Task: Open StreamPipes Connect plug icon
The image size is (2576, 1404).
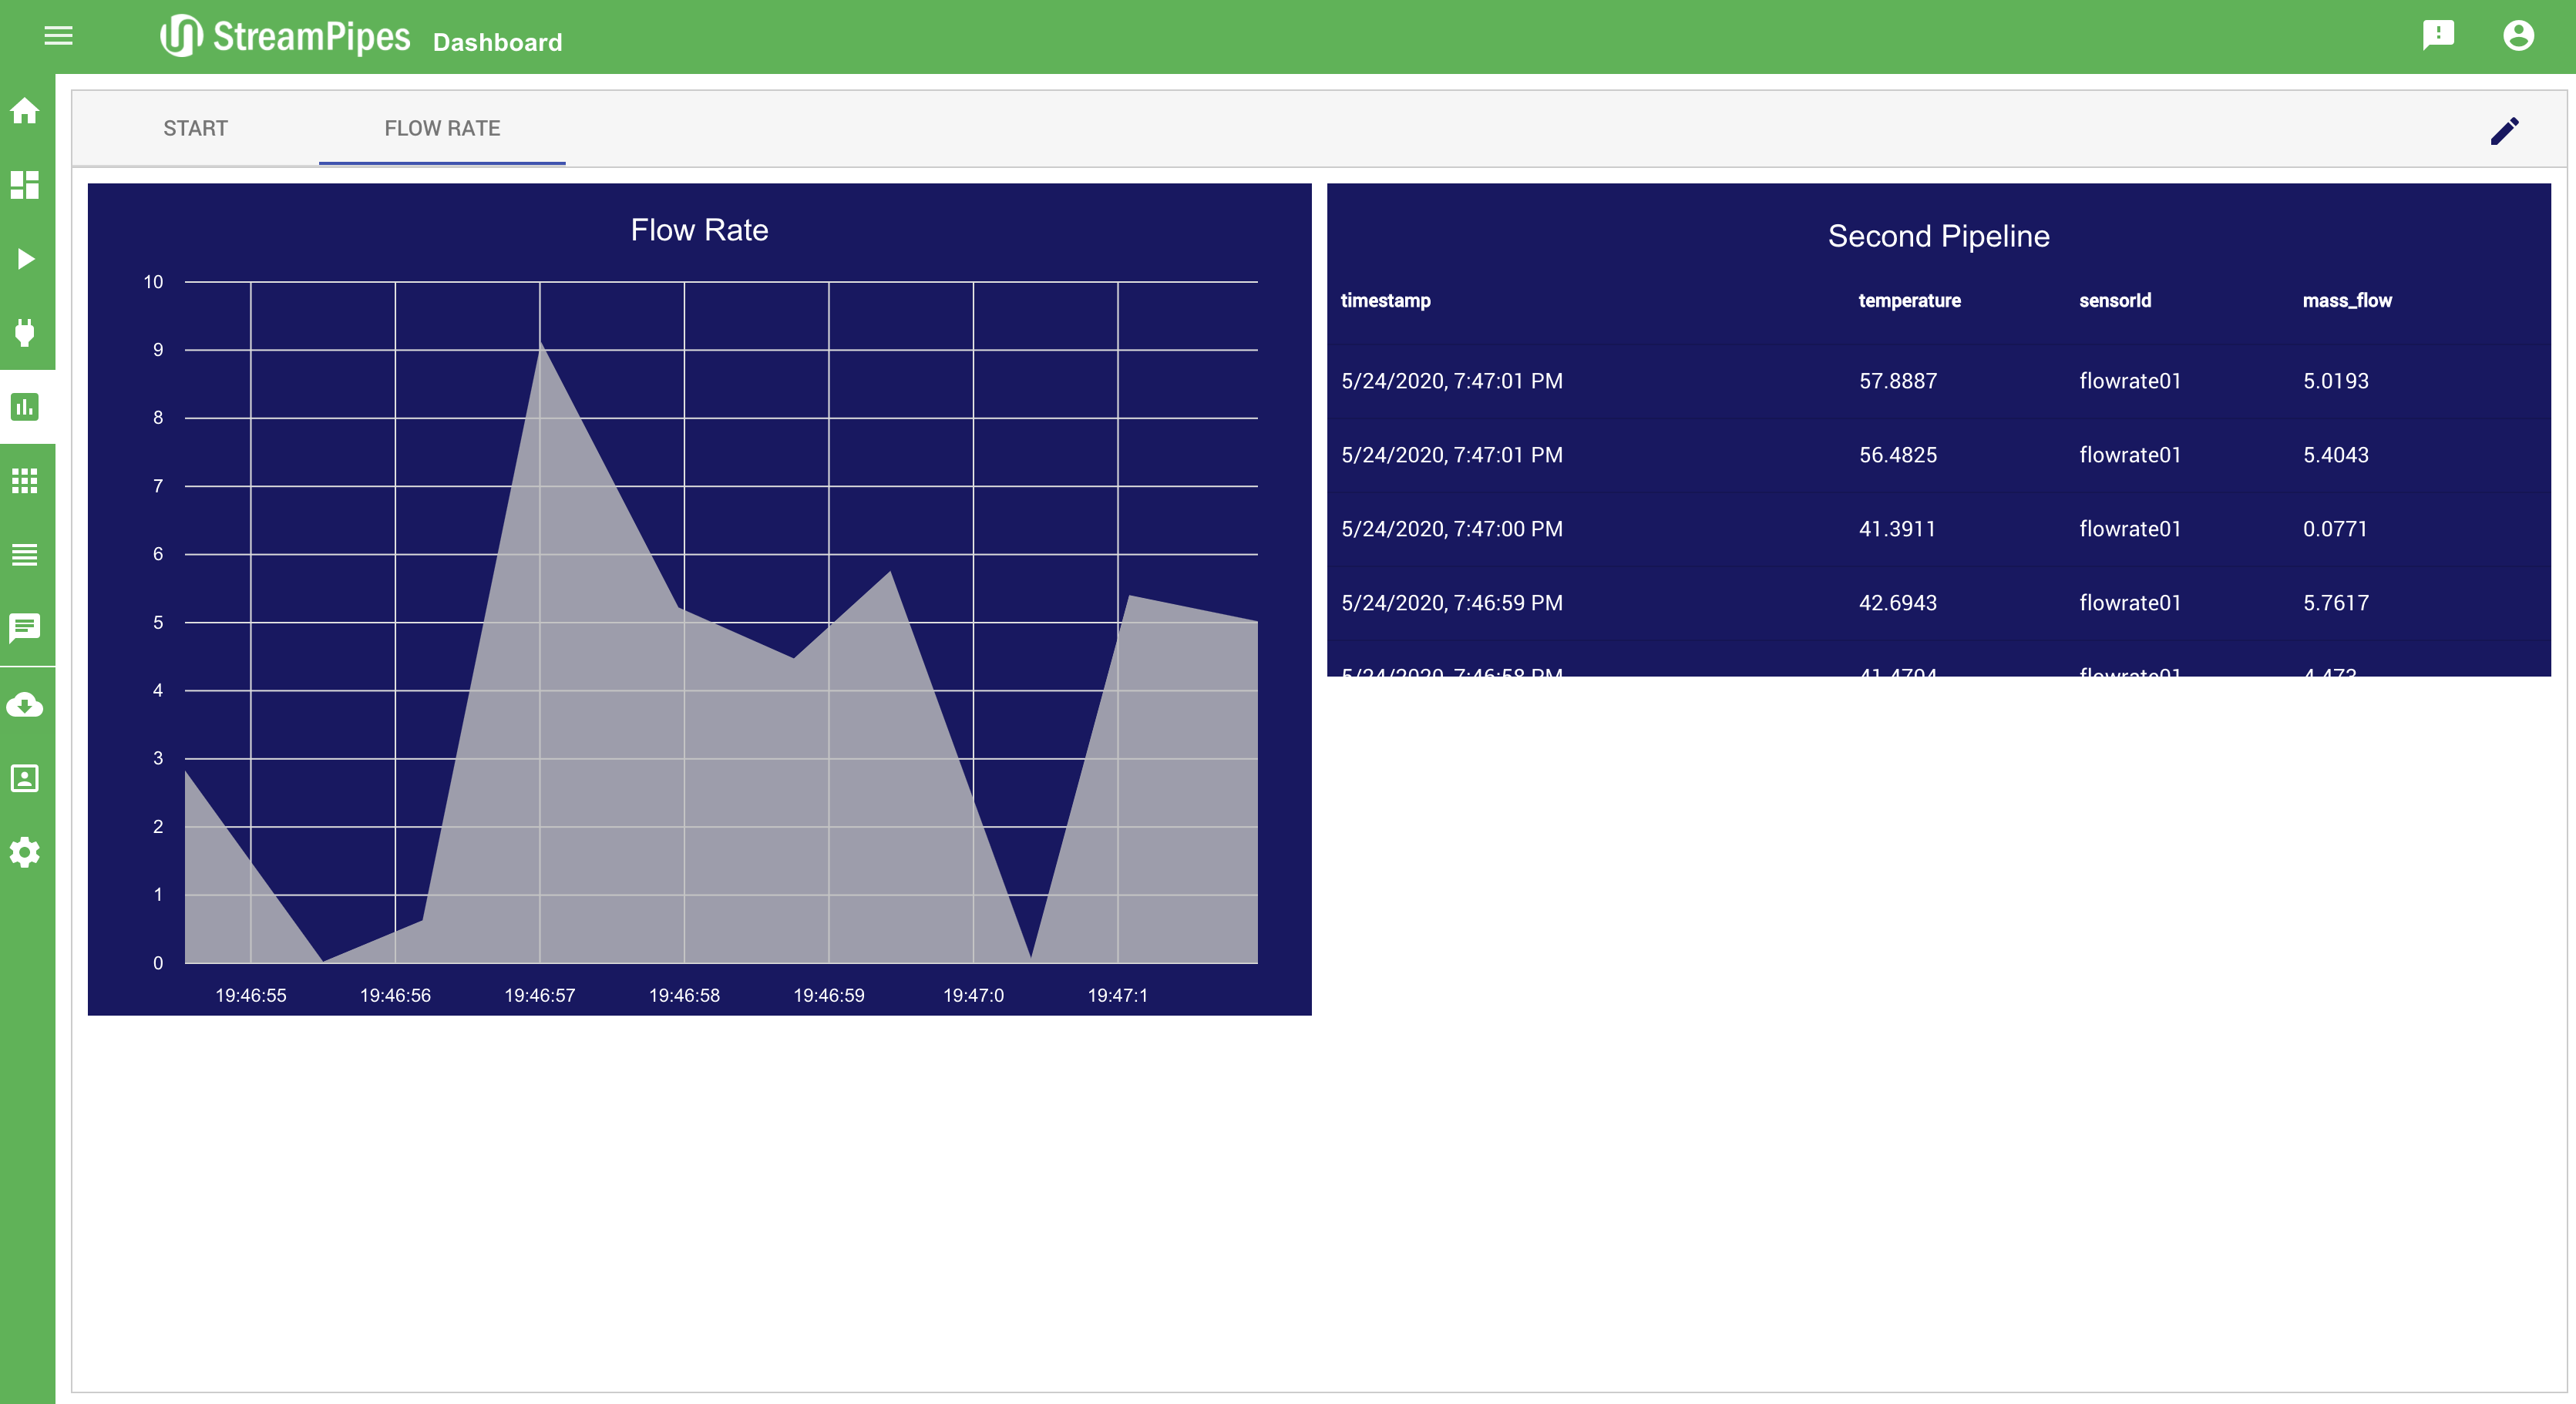Action: [25, 332]
